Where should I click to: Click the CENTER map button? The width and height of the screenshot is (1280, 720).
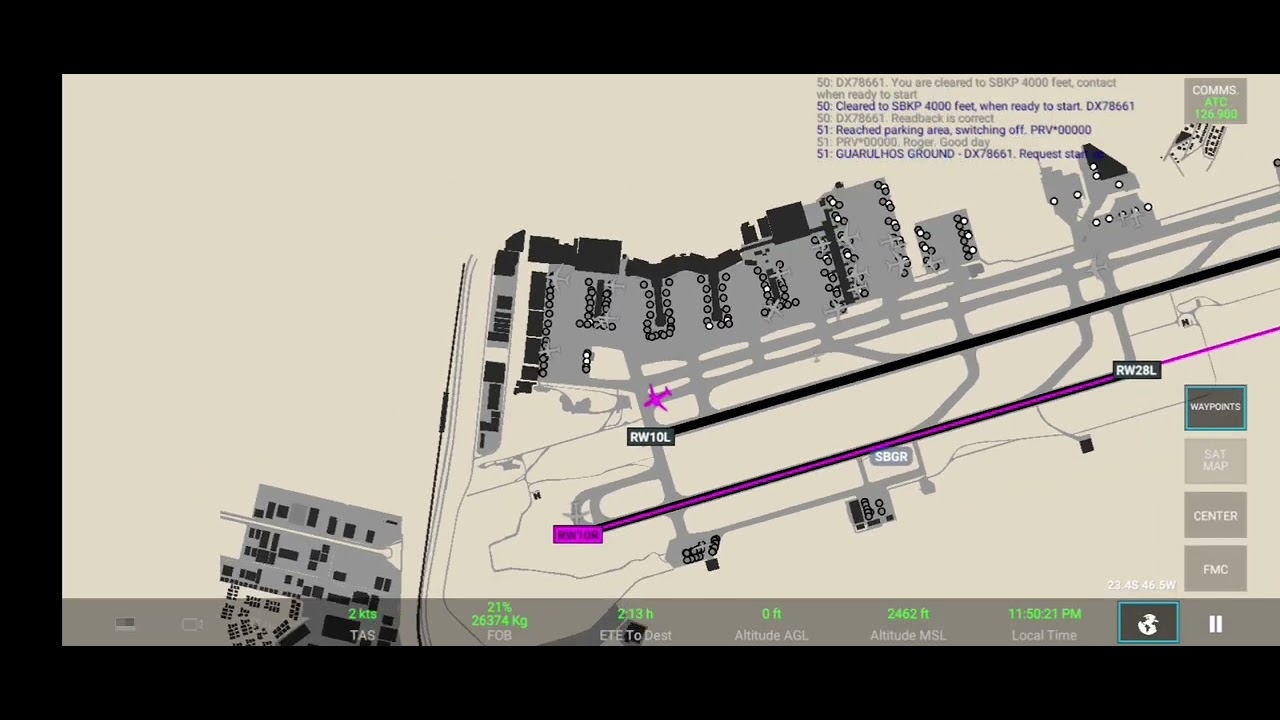(x=1215, y=516)
